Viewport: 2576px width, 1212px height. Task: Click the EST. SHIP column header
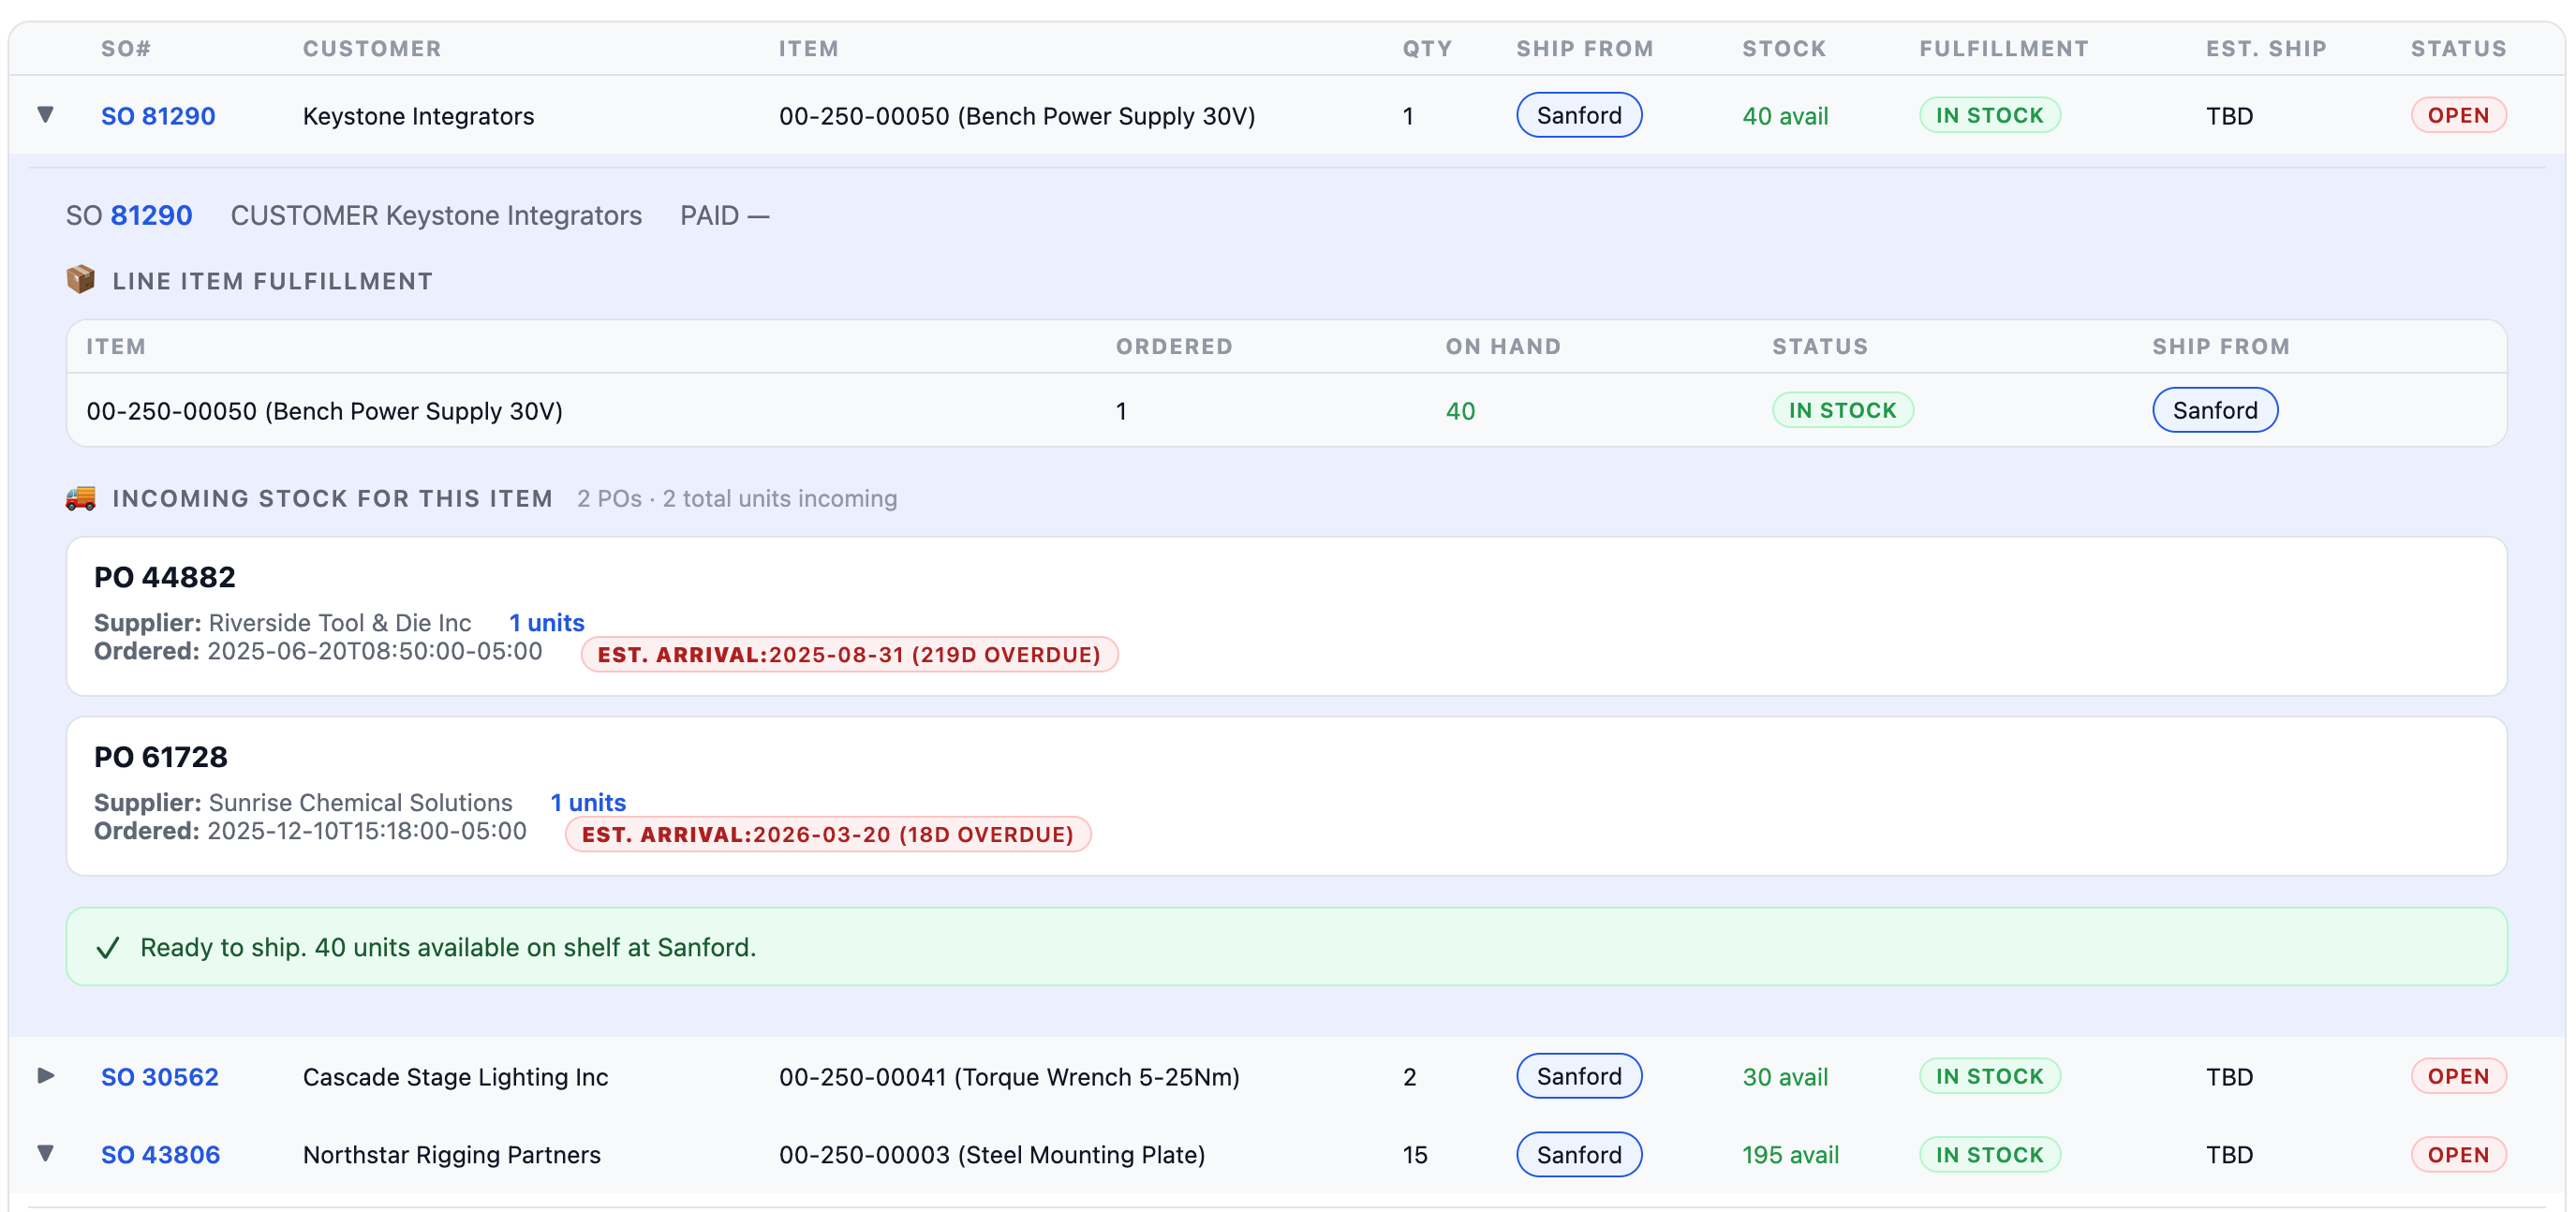coord(2266,49)
